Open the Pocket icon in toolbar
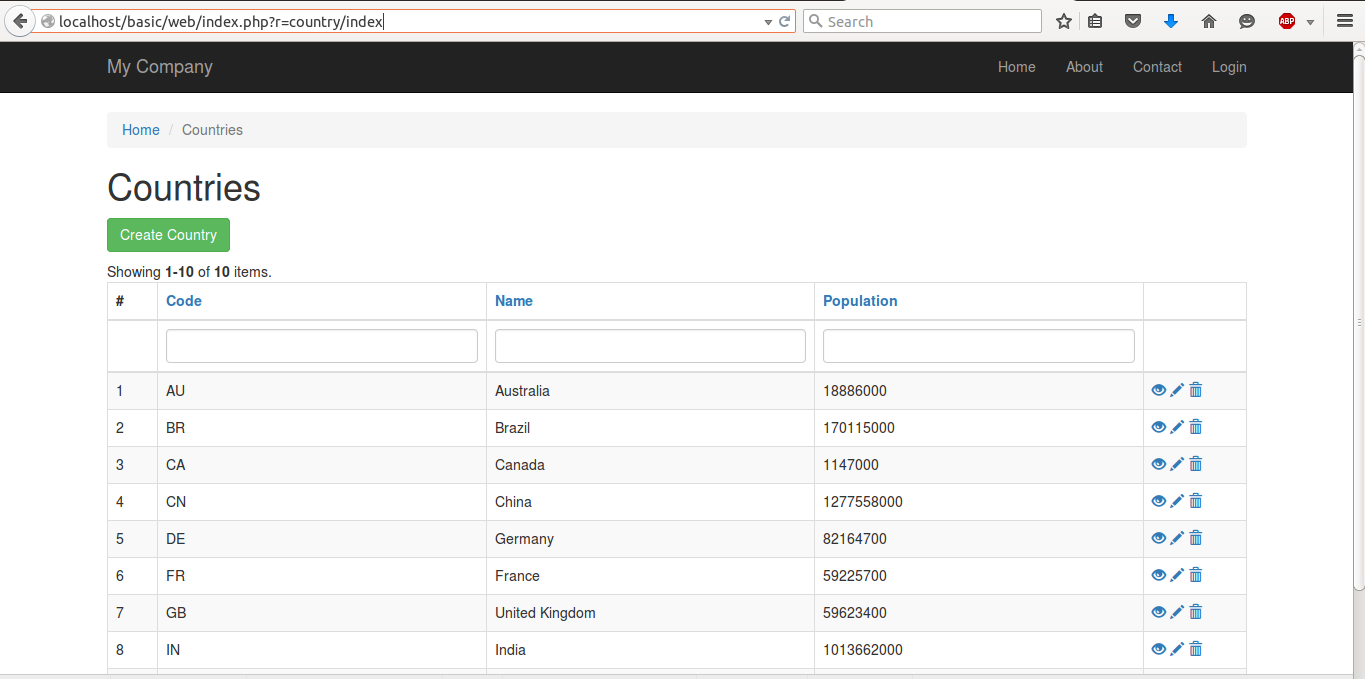 pos(1133,21)
